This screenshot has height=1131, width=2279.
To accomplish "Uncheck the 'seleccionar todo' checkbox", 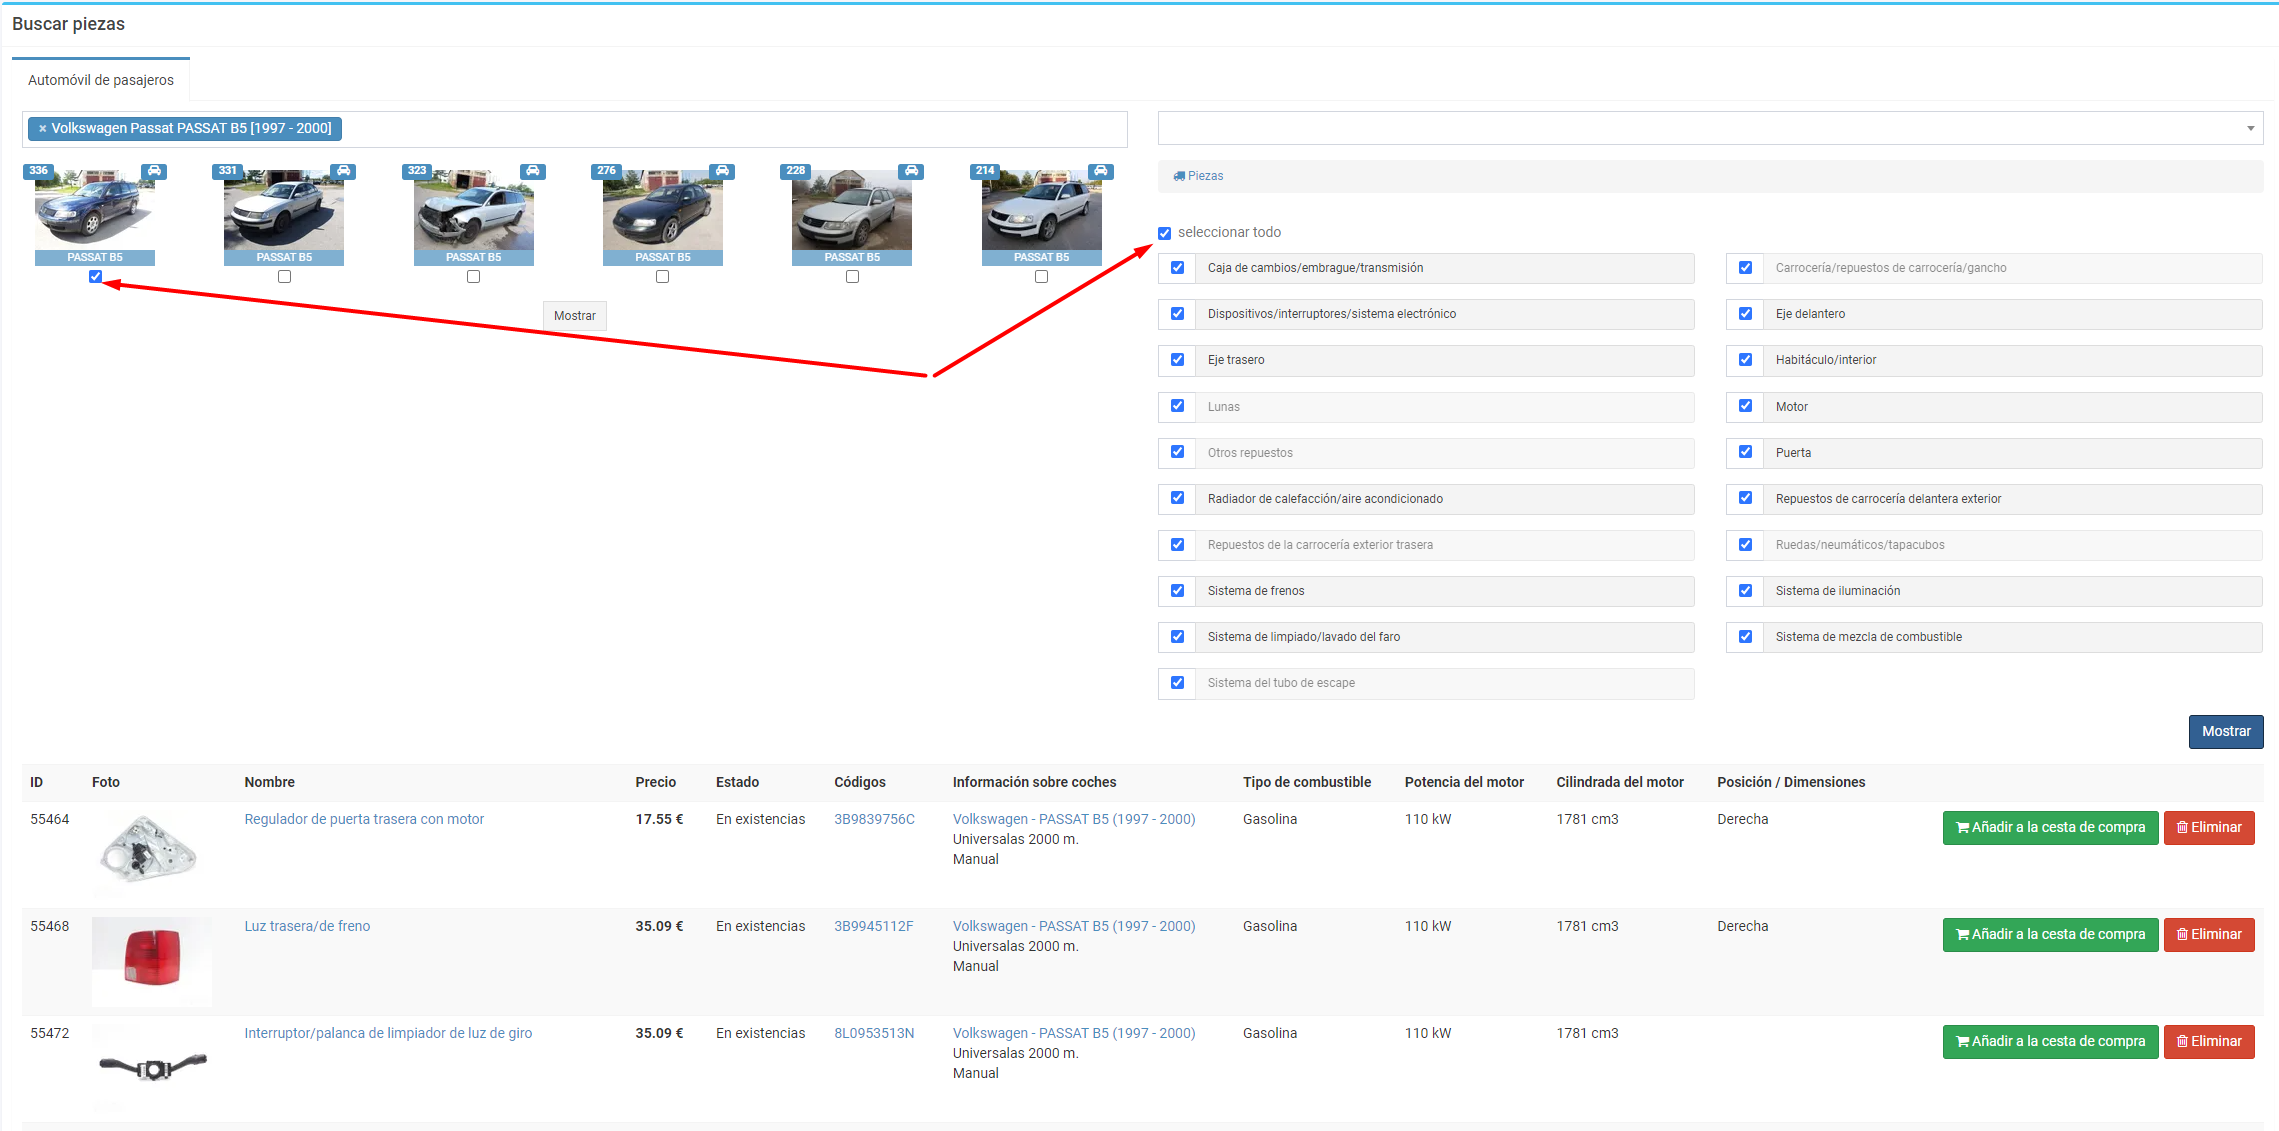I will click(1164, 233).
